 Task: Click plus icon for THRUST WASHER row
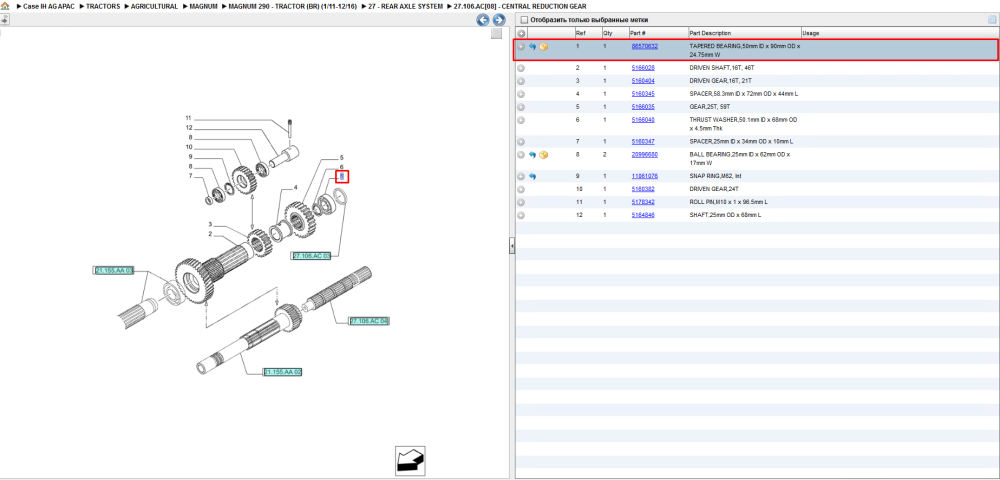pos(521,120)
